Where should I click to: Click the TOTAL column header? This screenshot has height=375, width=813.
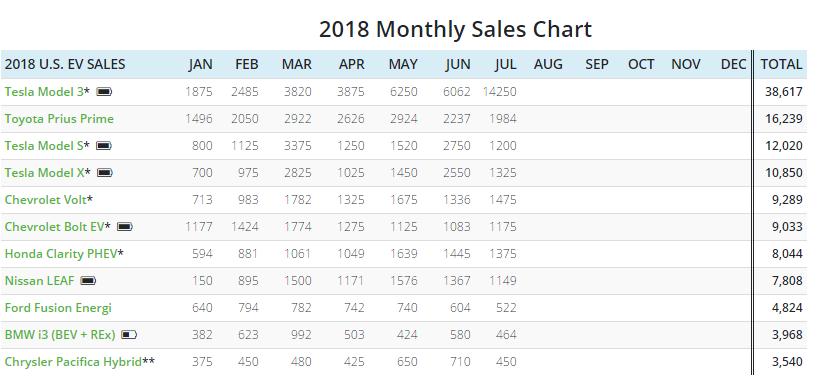781,64
